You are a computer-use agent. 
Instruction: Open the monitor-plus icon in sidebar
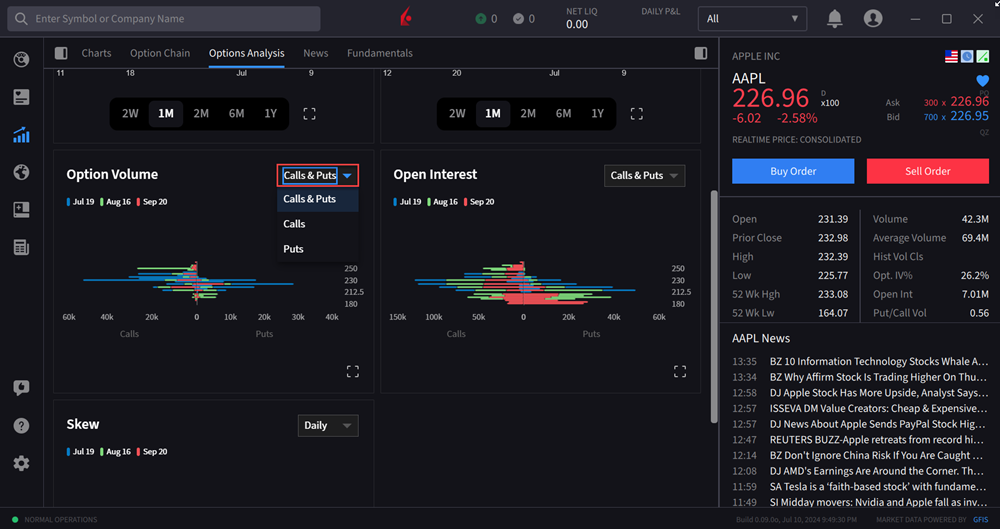[21, 210]
